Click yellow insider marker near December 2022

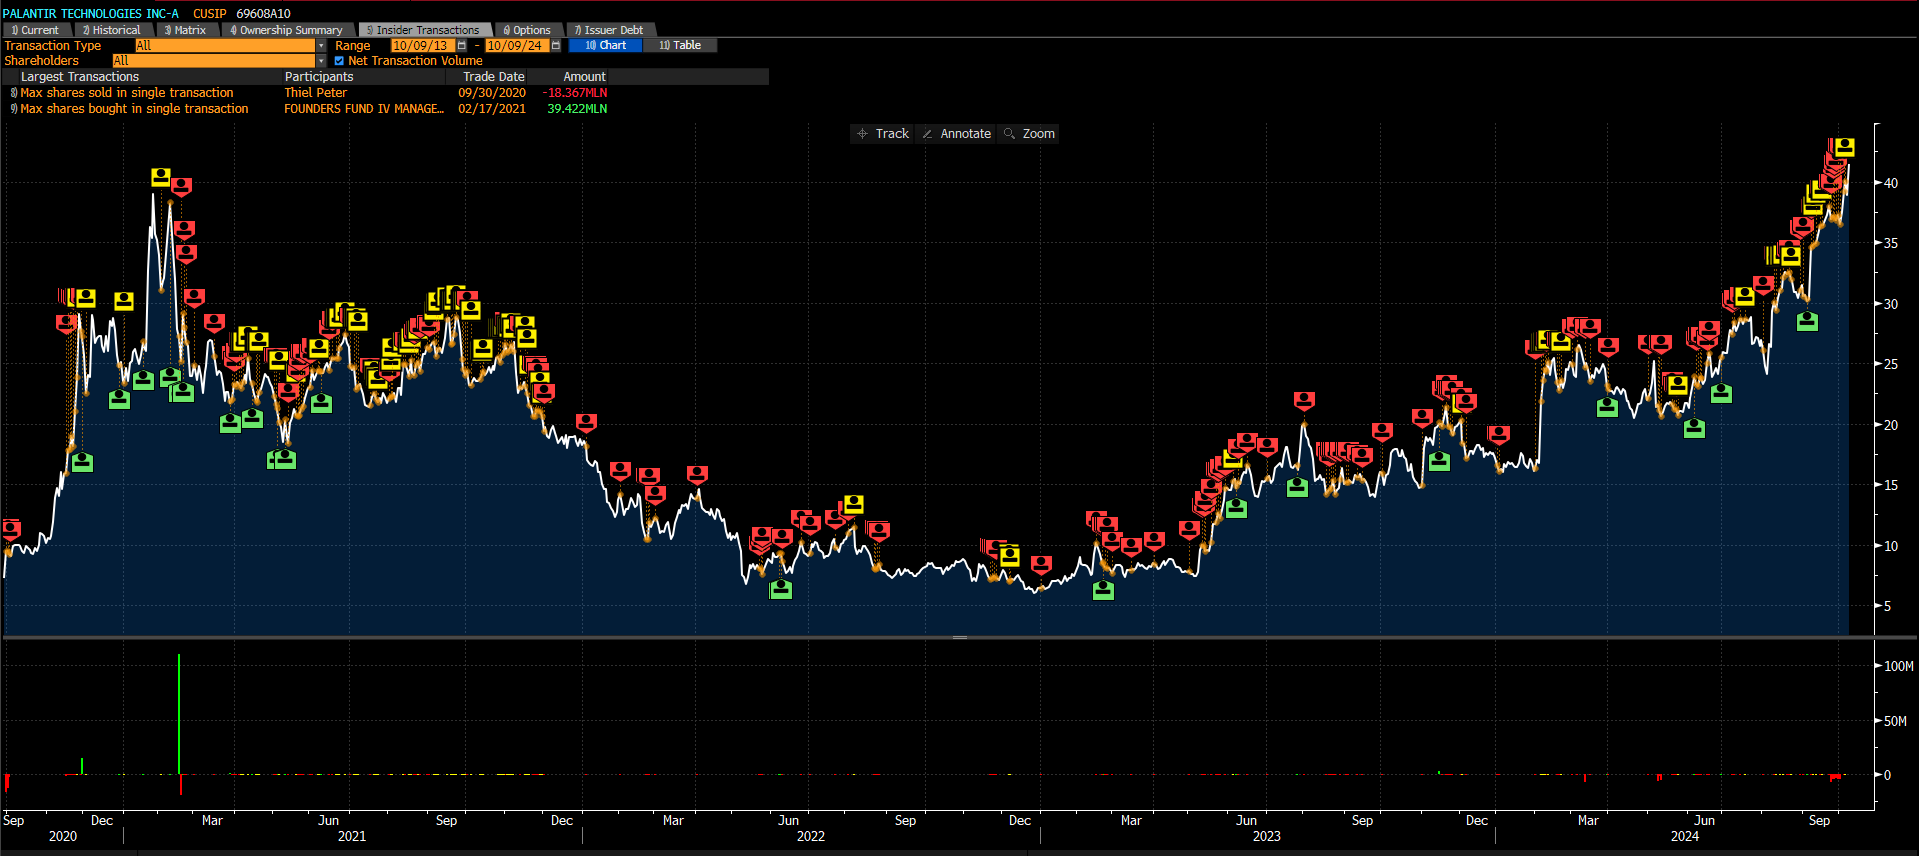(1010, 557)
